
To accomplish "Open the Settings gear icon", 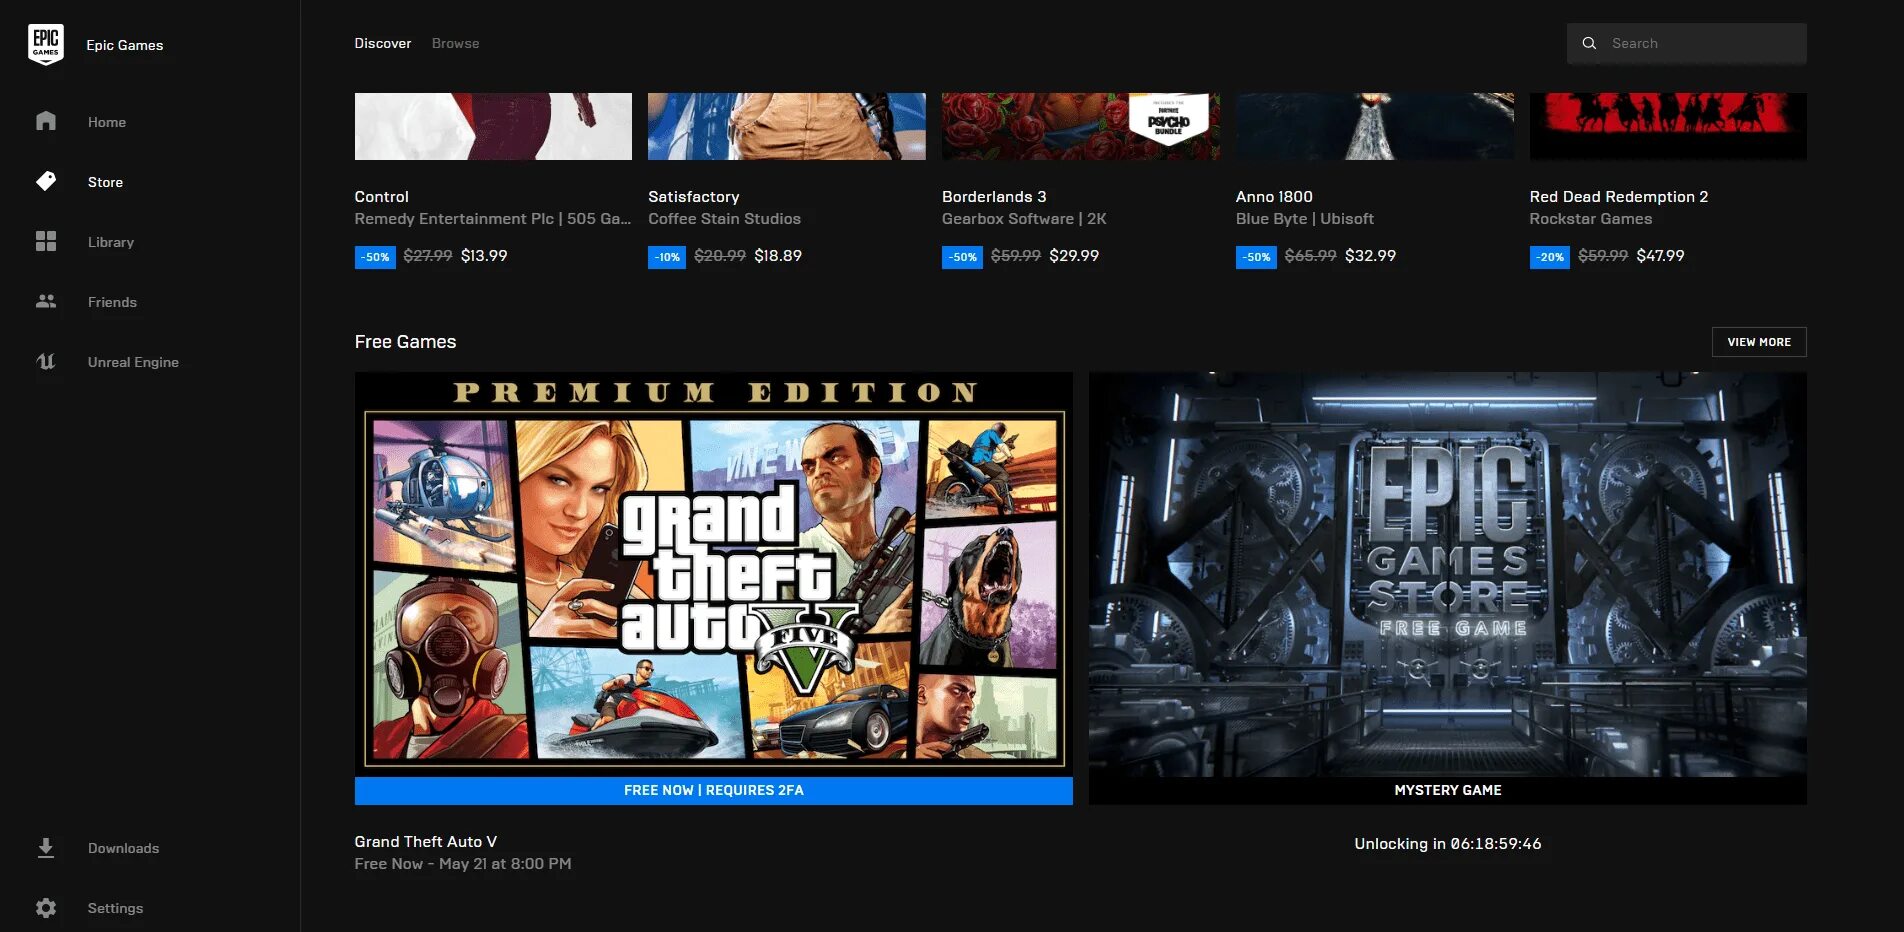I will tap(46, 908).
